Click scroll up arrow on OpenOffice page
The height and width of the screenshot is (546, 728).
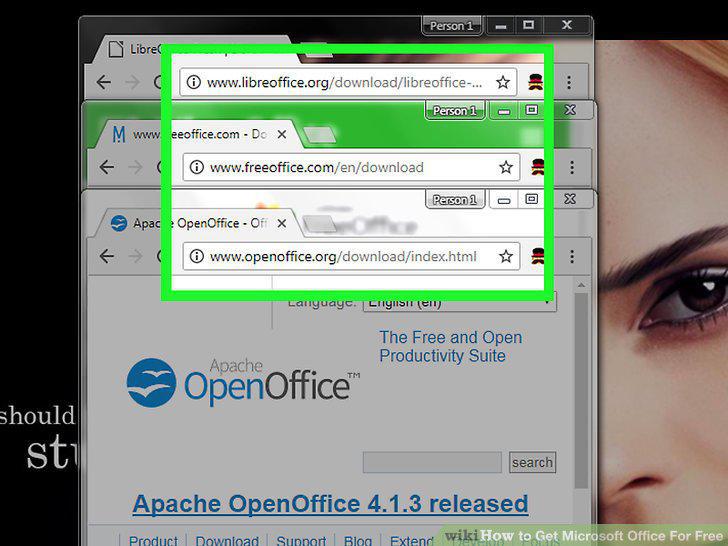click(581, 285)
